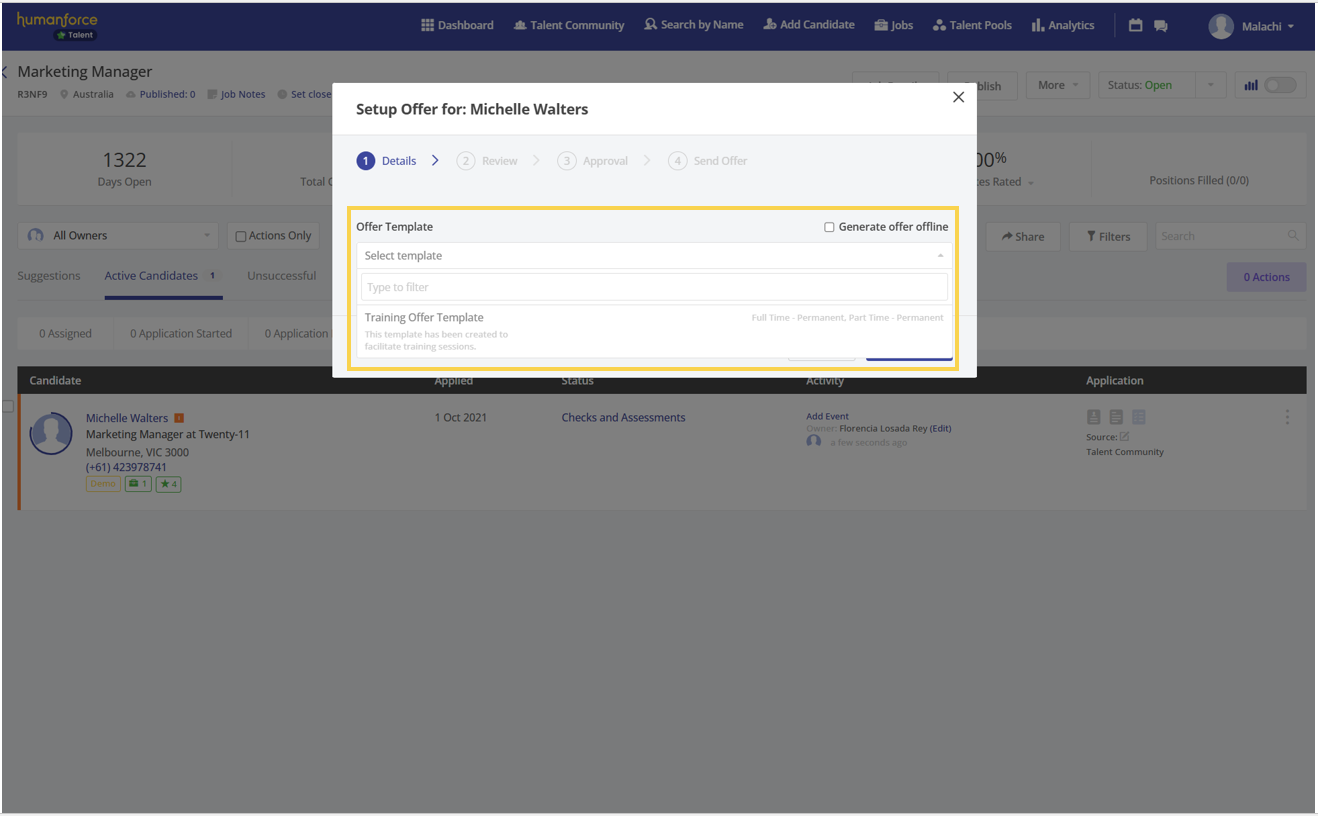This screenshot has height=816, width=1318.
Task: Open Talent Pools in the navigation bar
Action: [972, 26]
